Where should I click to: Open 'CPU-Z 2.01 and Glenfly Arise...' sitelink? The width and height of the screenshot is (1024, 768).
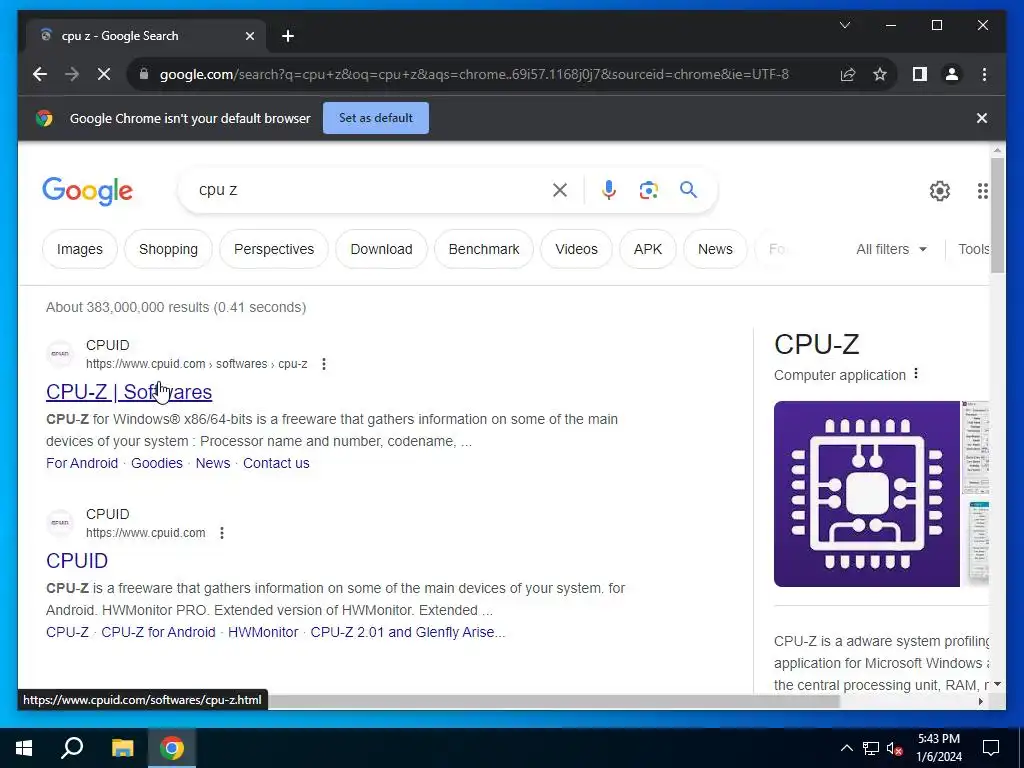(x=408, y=632)
